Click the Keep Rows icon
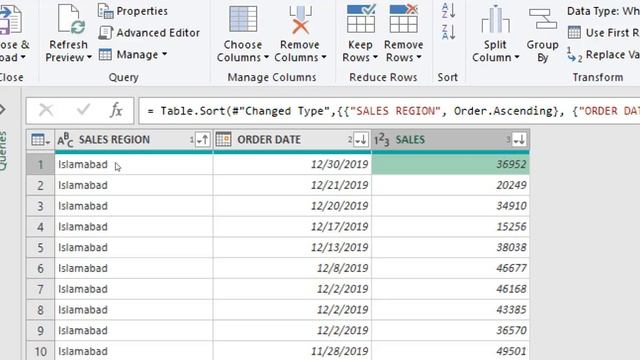 [361, 19]
